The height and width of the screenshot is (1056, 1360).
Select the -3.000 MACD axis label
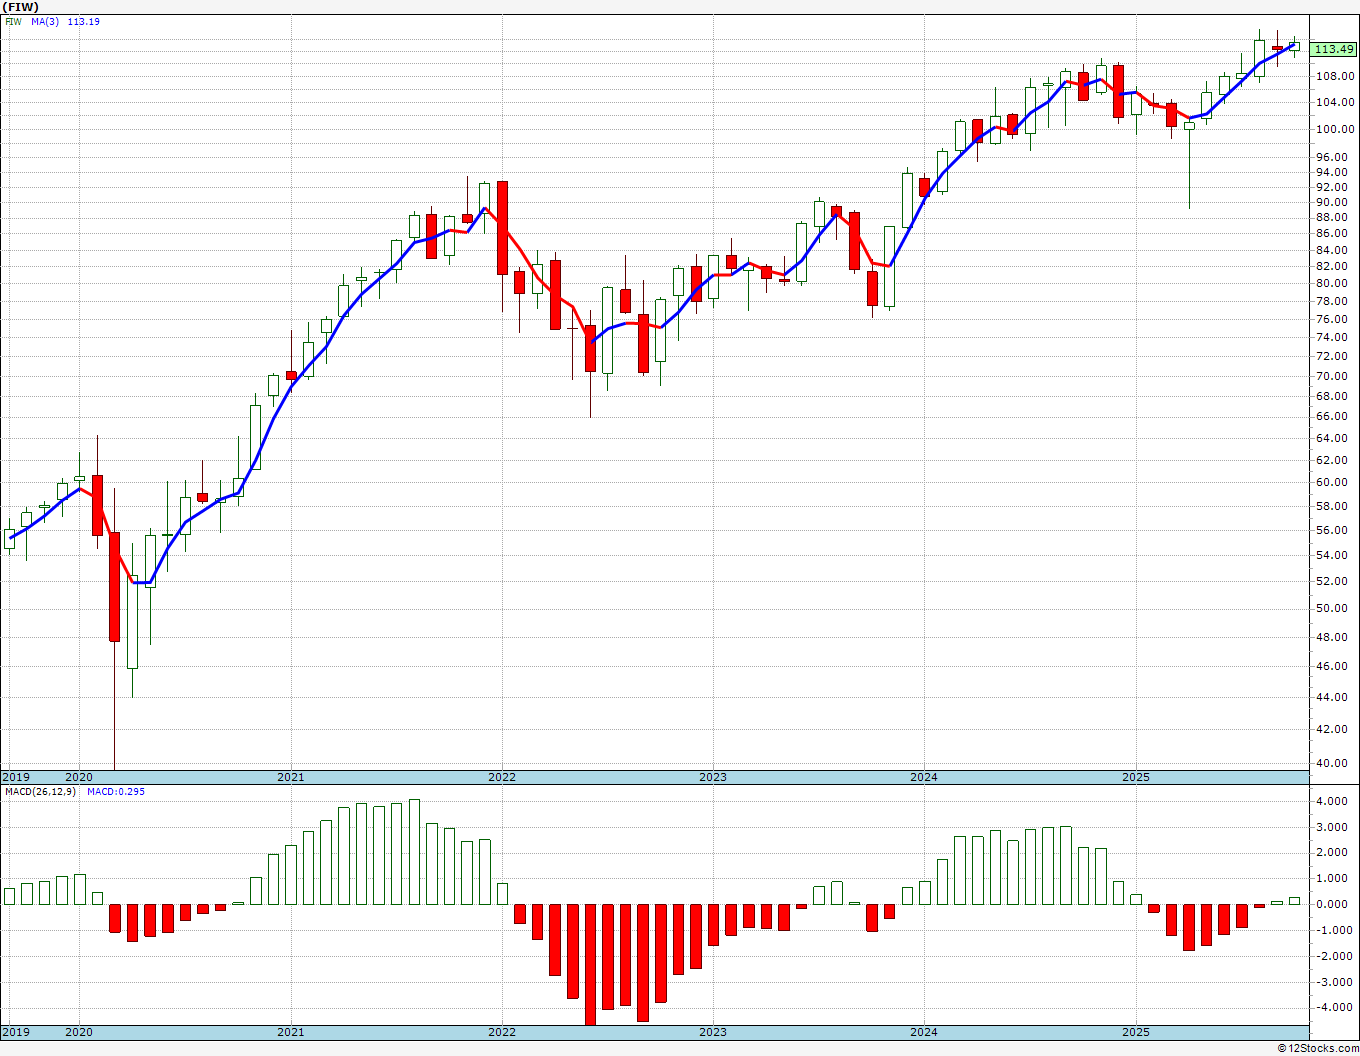[x=1332, y=982]
